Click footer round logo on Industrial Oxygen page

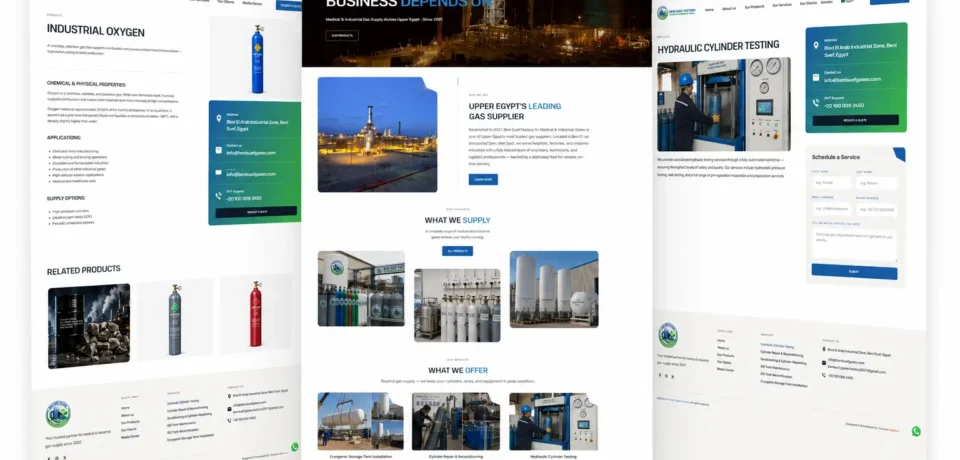point(58,415)
